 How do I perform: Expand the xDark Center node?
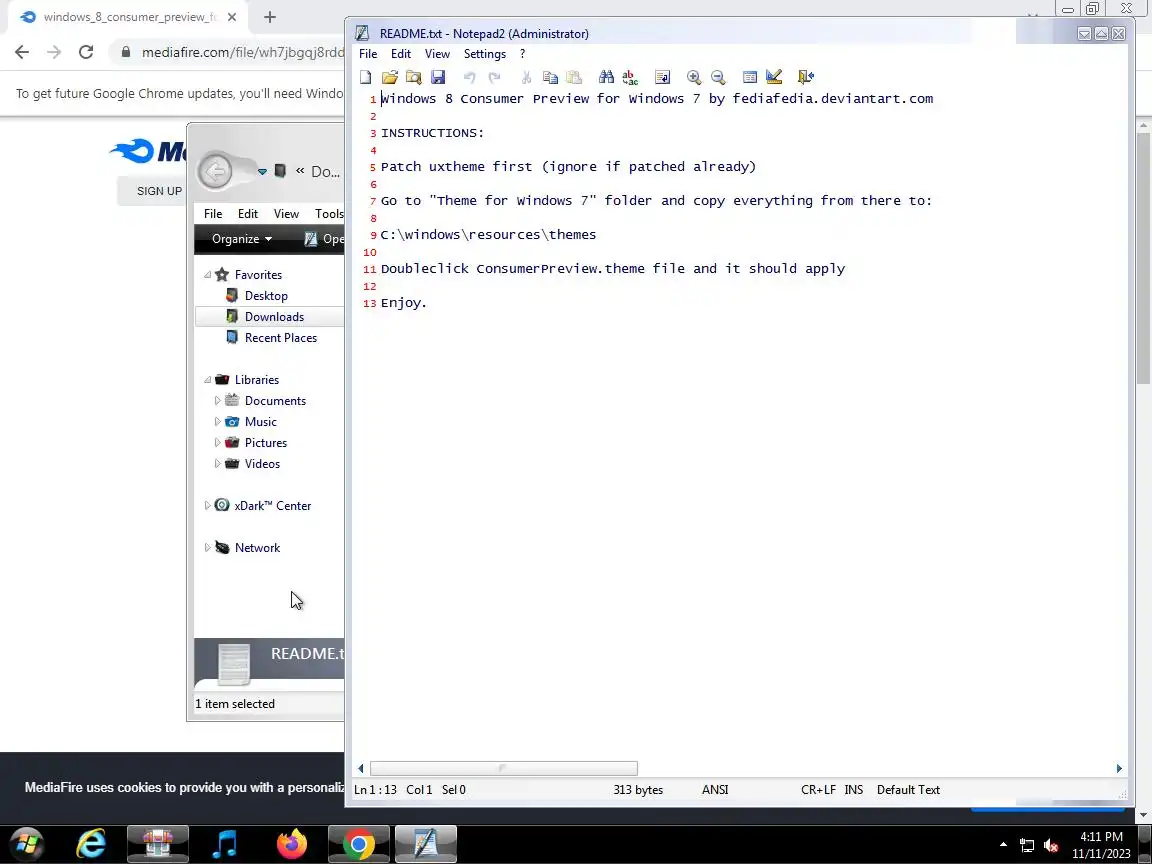coord(207,505)
